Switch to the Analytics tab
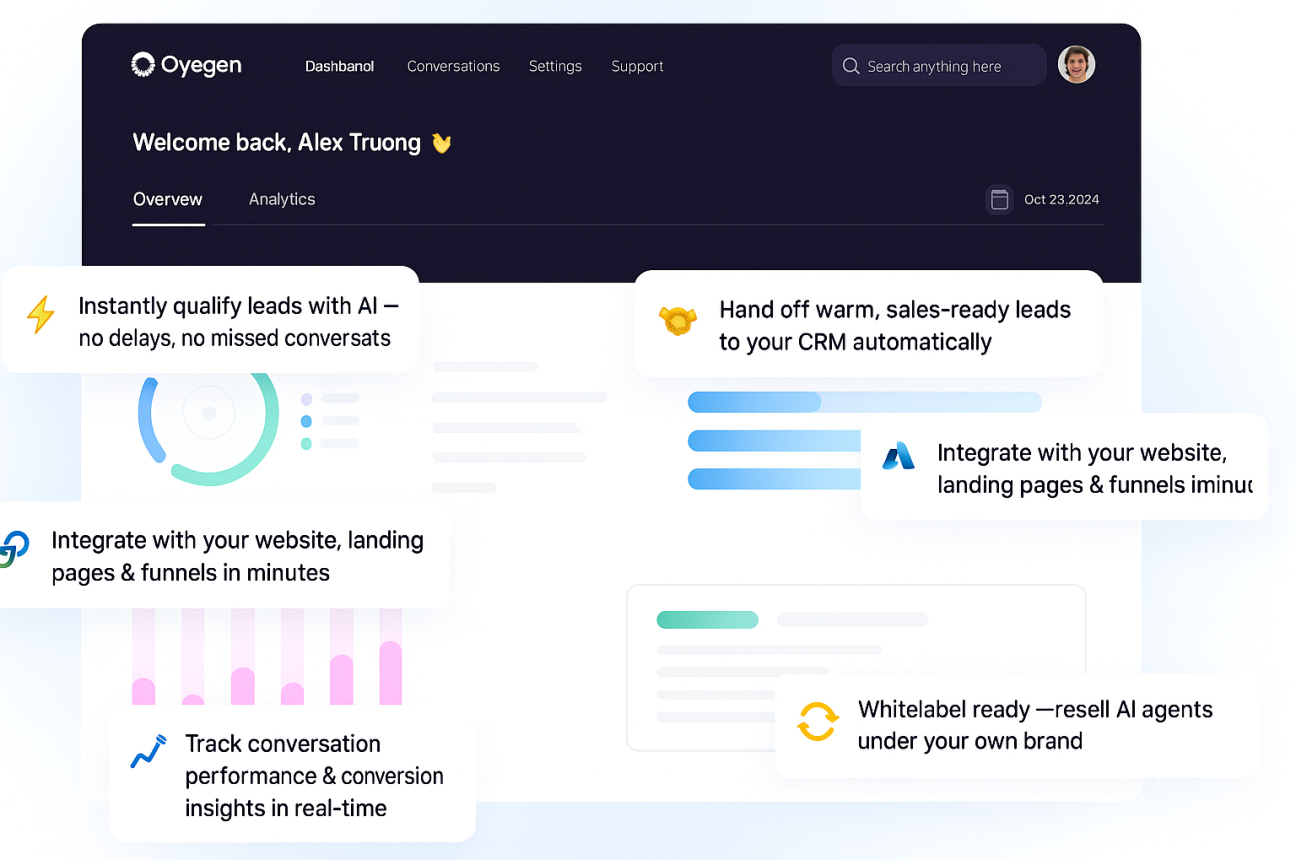The image size is (1296, 860). click(x=282, y=199)
